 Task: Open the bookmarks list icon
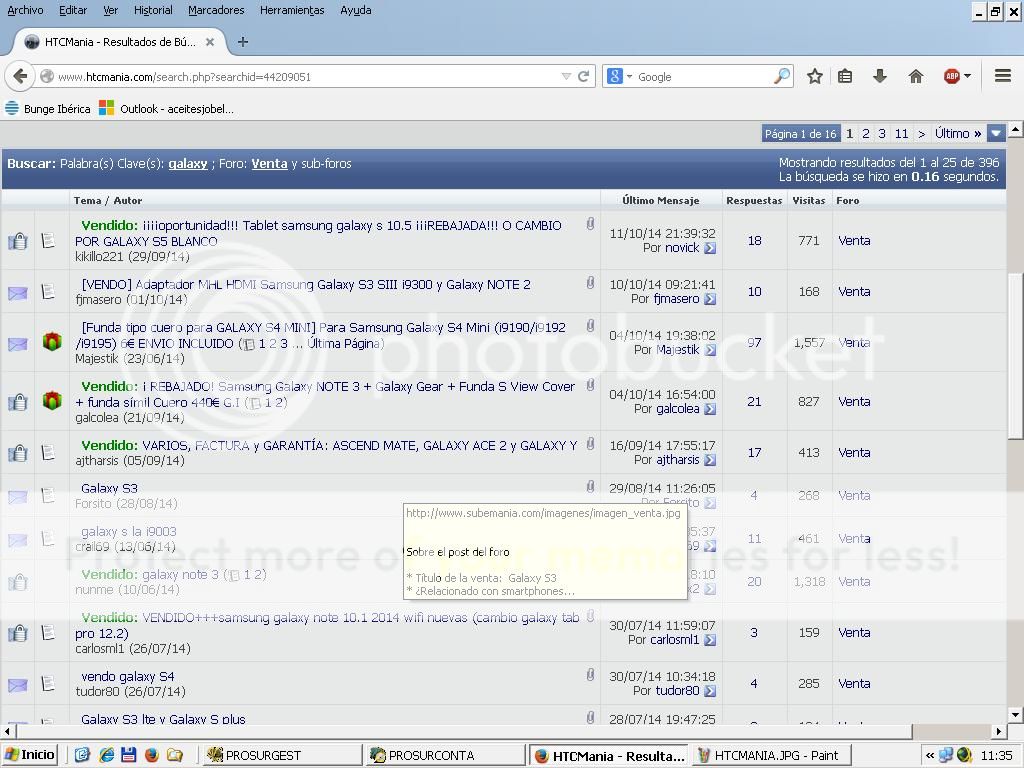845,76
